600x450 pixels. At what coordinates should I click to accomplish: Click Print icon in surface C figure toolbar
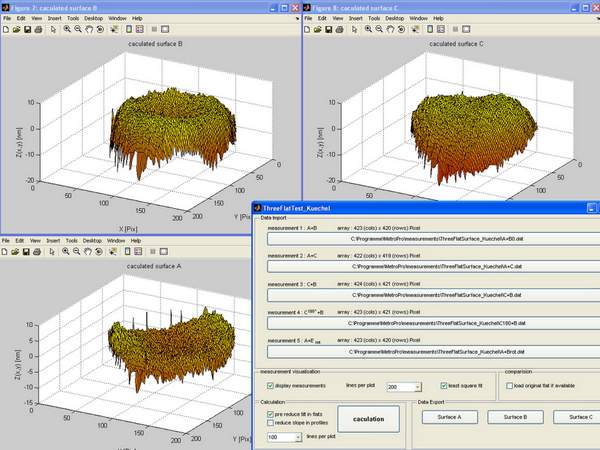339,29
